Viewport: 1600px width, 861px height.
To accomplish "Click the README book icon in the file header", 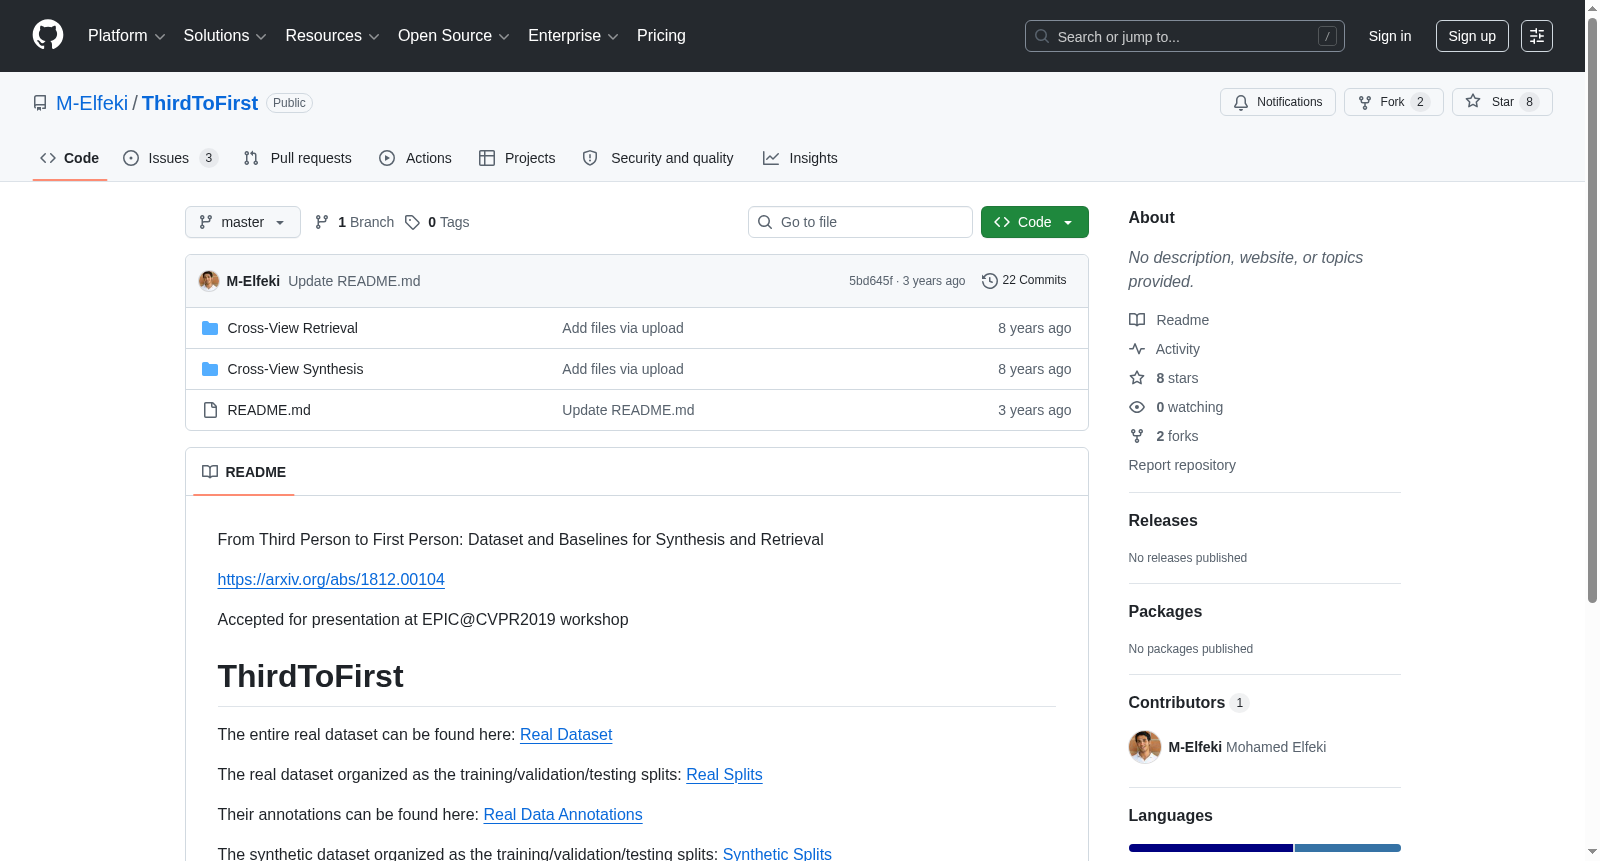I will tap(210, 472).
